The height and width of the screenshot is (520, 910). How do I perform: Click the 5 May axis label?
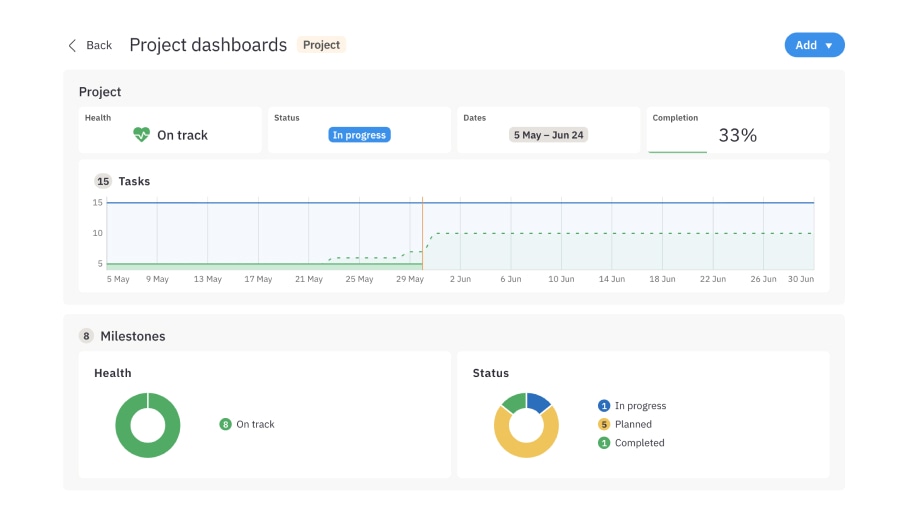(x=118, y=279)
